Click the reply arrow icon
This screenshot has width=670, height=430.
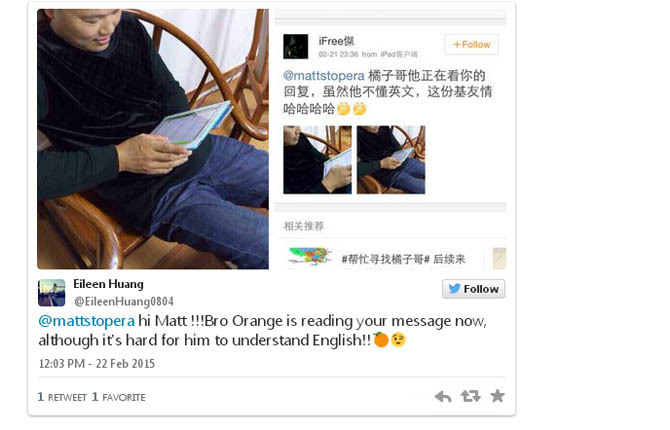coord(443,397)
